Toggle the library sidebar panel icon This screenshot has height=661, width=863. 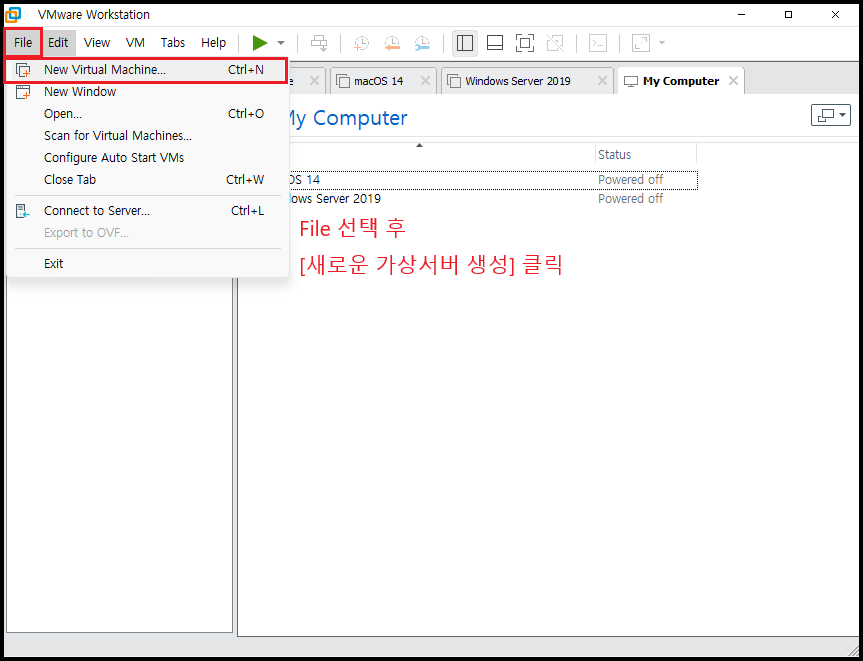click(x=465, y=43)
